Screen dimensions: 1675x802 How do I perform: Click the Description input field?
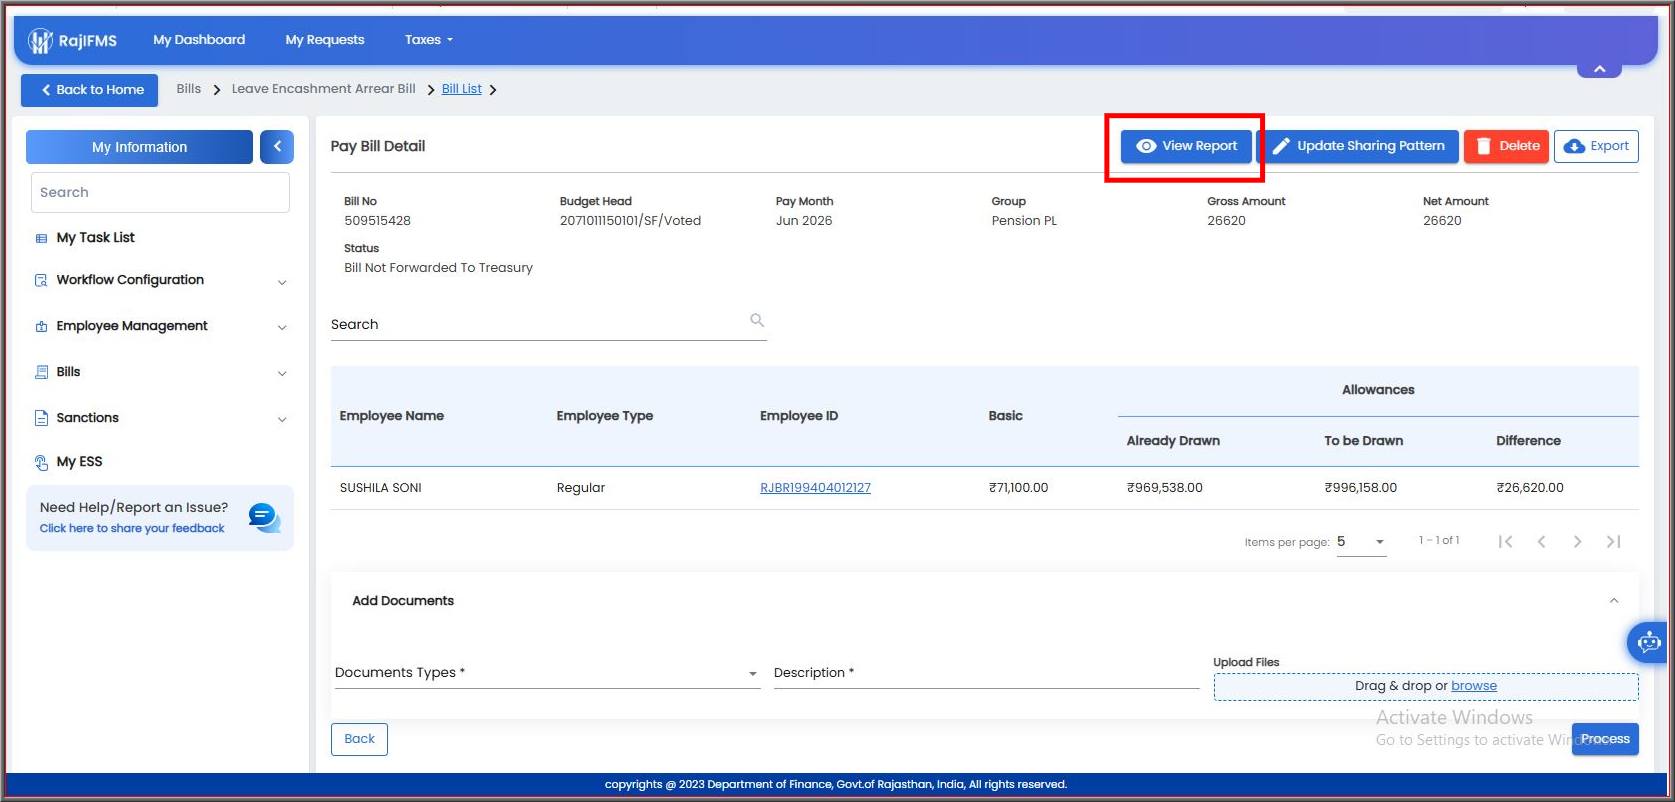pos(986,673)
